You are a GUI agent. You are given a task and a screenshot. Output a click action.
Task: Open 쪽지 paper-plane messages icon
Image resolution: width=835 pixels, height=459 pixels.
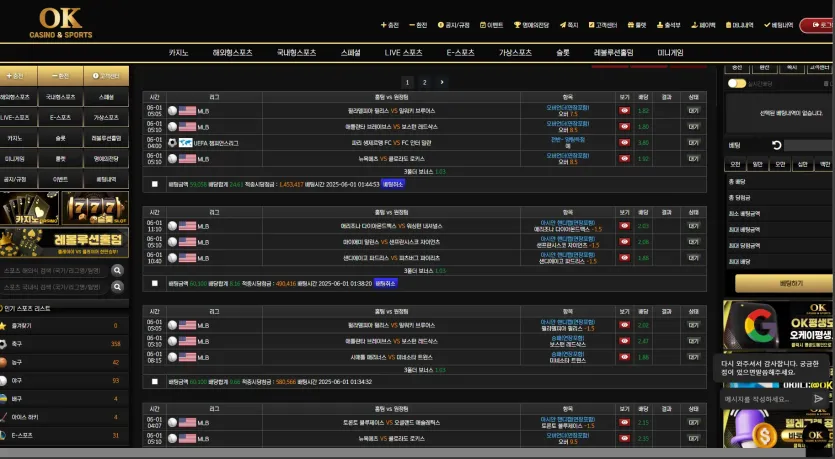[x=562, y=25]
